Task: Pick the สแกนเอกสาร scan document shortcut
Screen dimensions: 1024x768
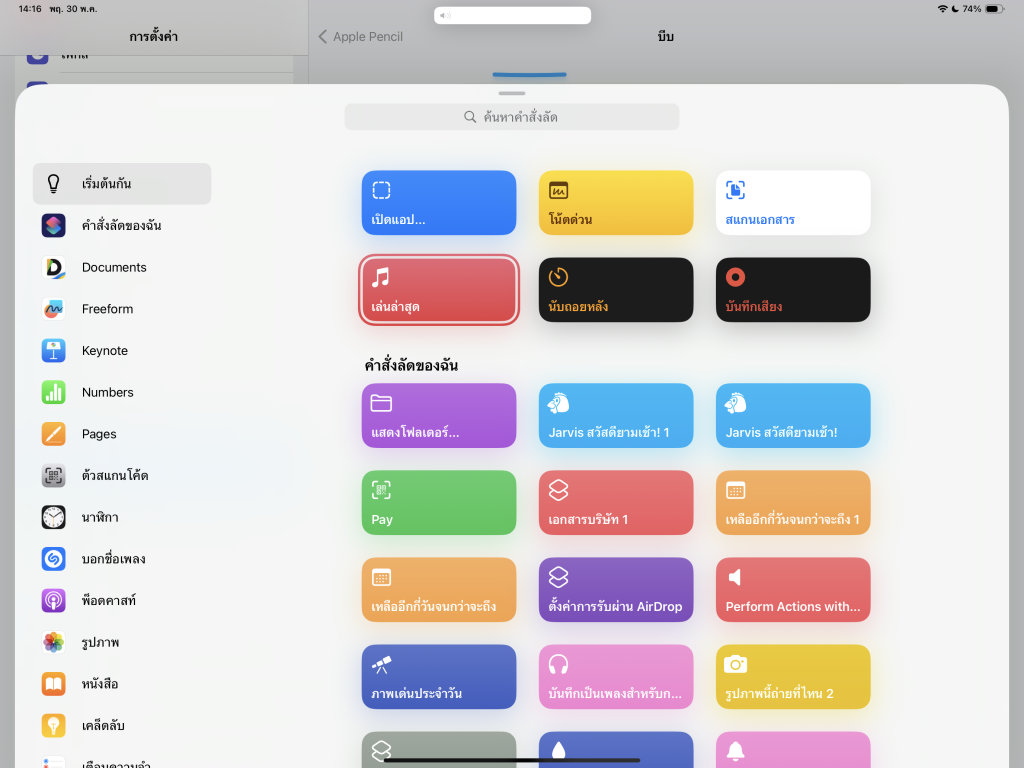Action: coord(793,203)
